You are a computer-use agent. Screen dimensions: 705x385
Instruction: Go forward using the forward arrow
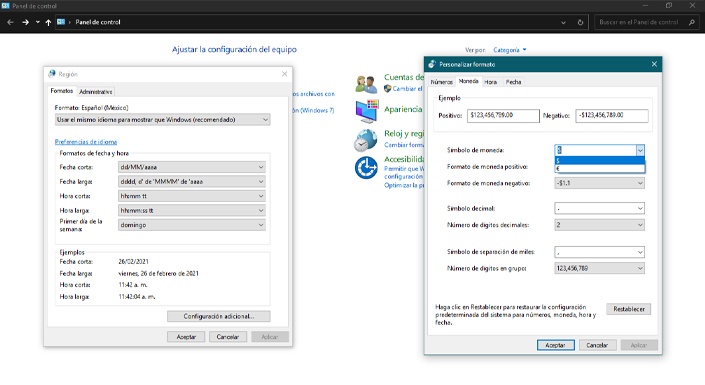coord(26,22)
